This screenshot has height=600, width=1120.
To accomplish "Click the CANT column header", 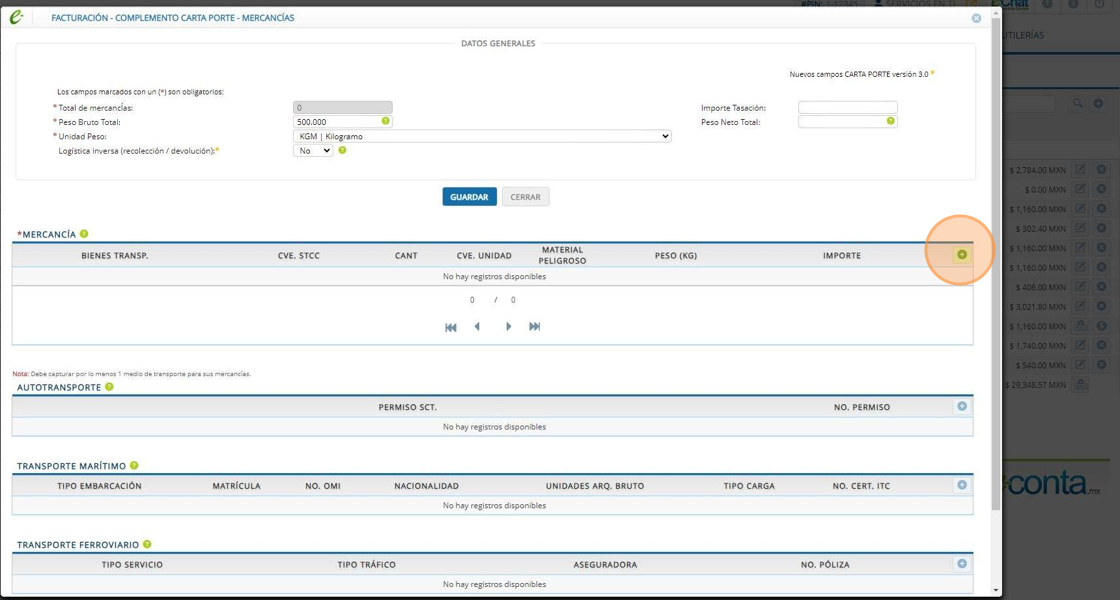I will (406, 255).
